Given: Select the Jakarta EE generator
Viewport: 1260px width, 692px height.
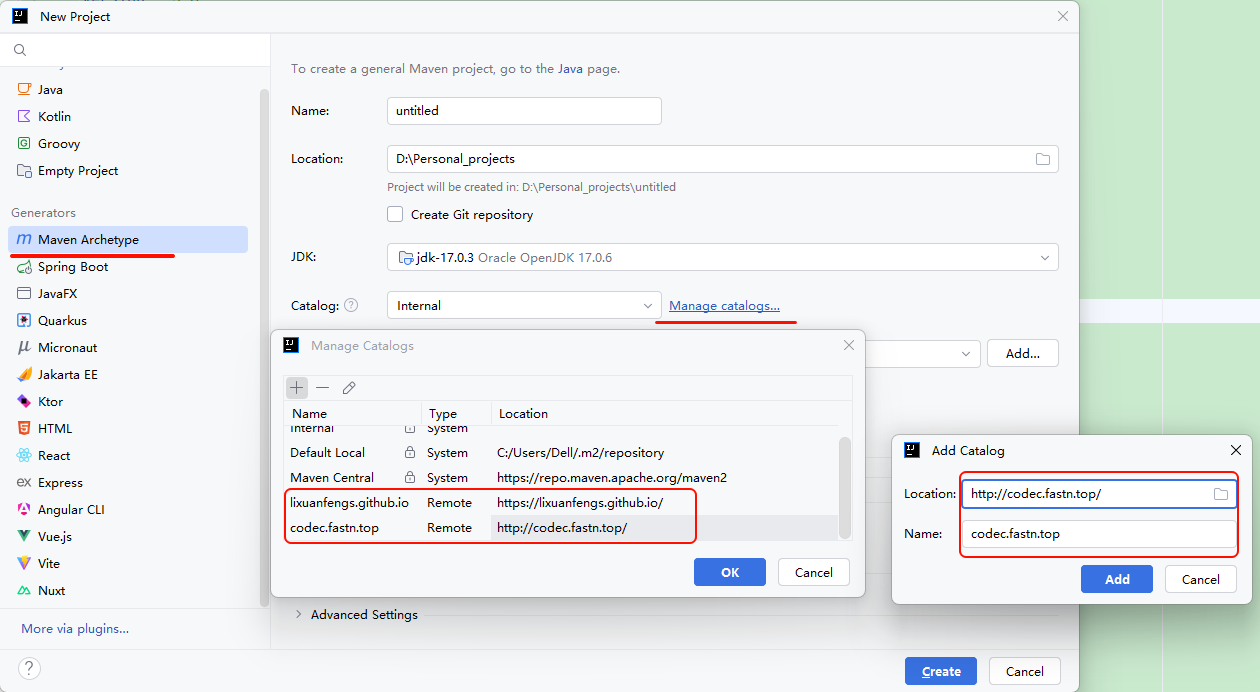Looking at the screenshot, I should click(x=128, y=374).
